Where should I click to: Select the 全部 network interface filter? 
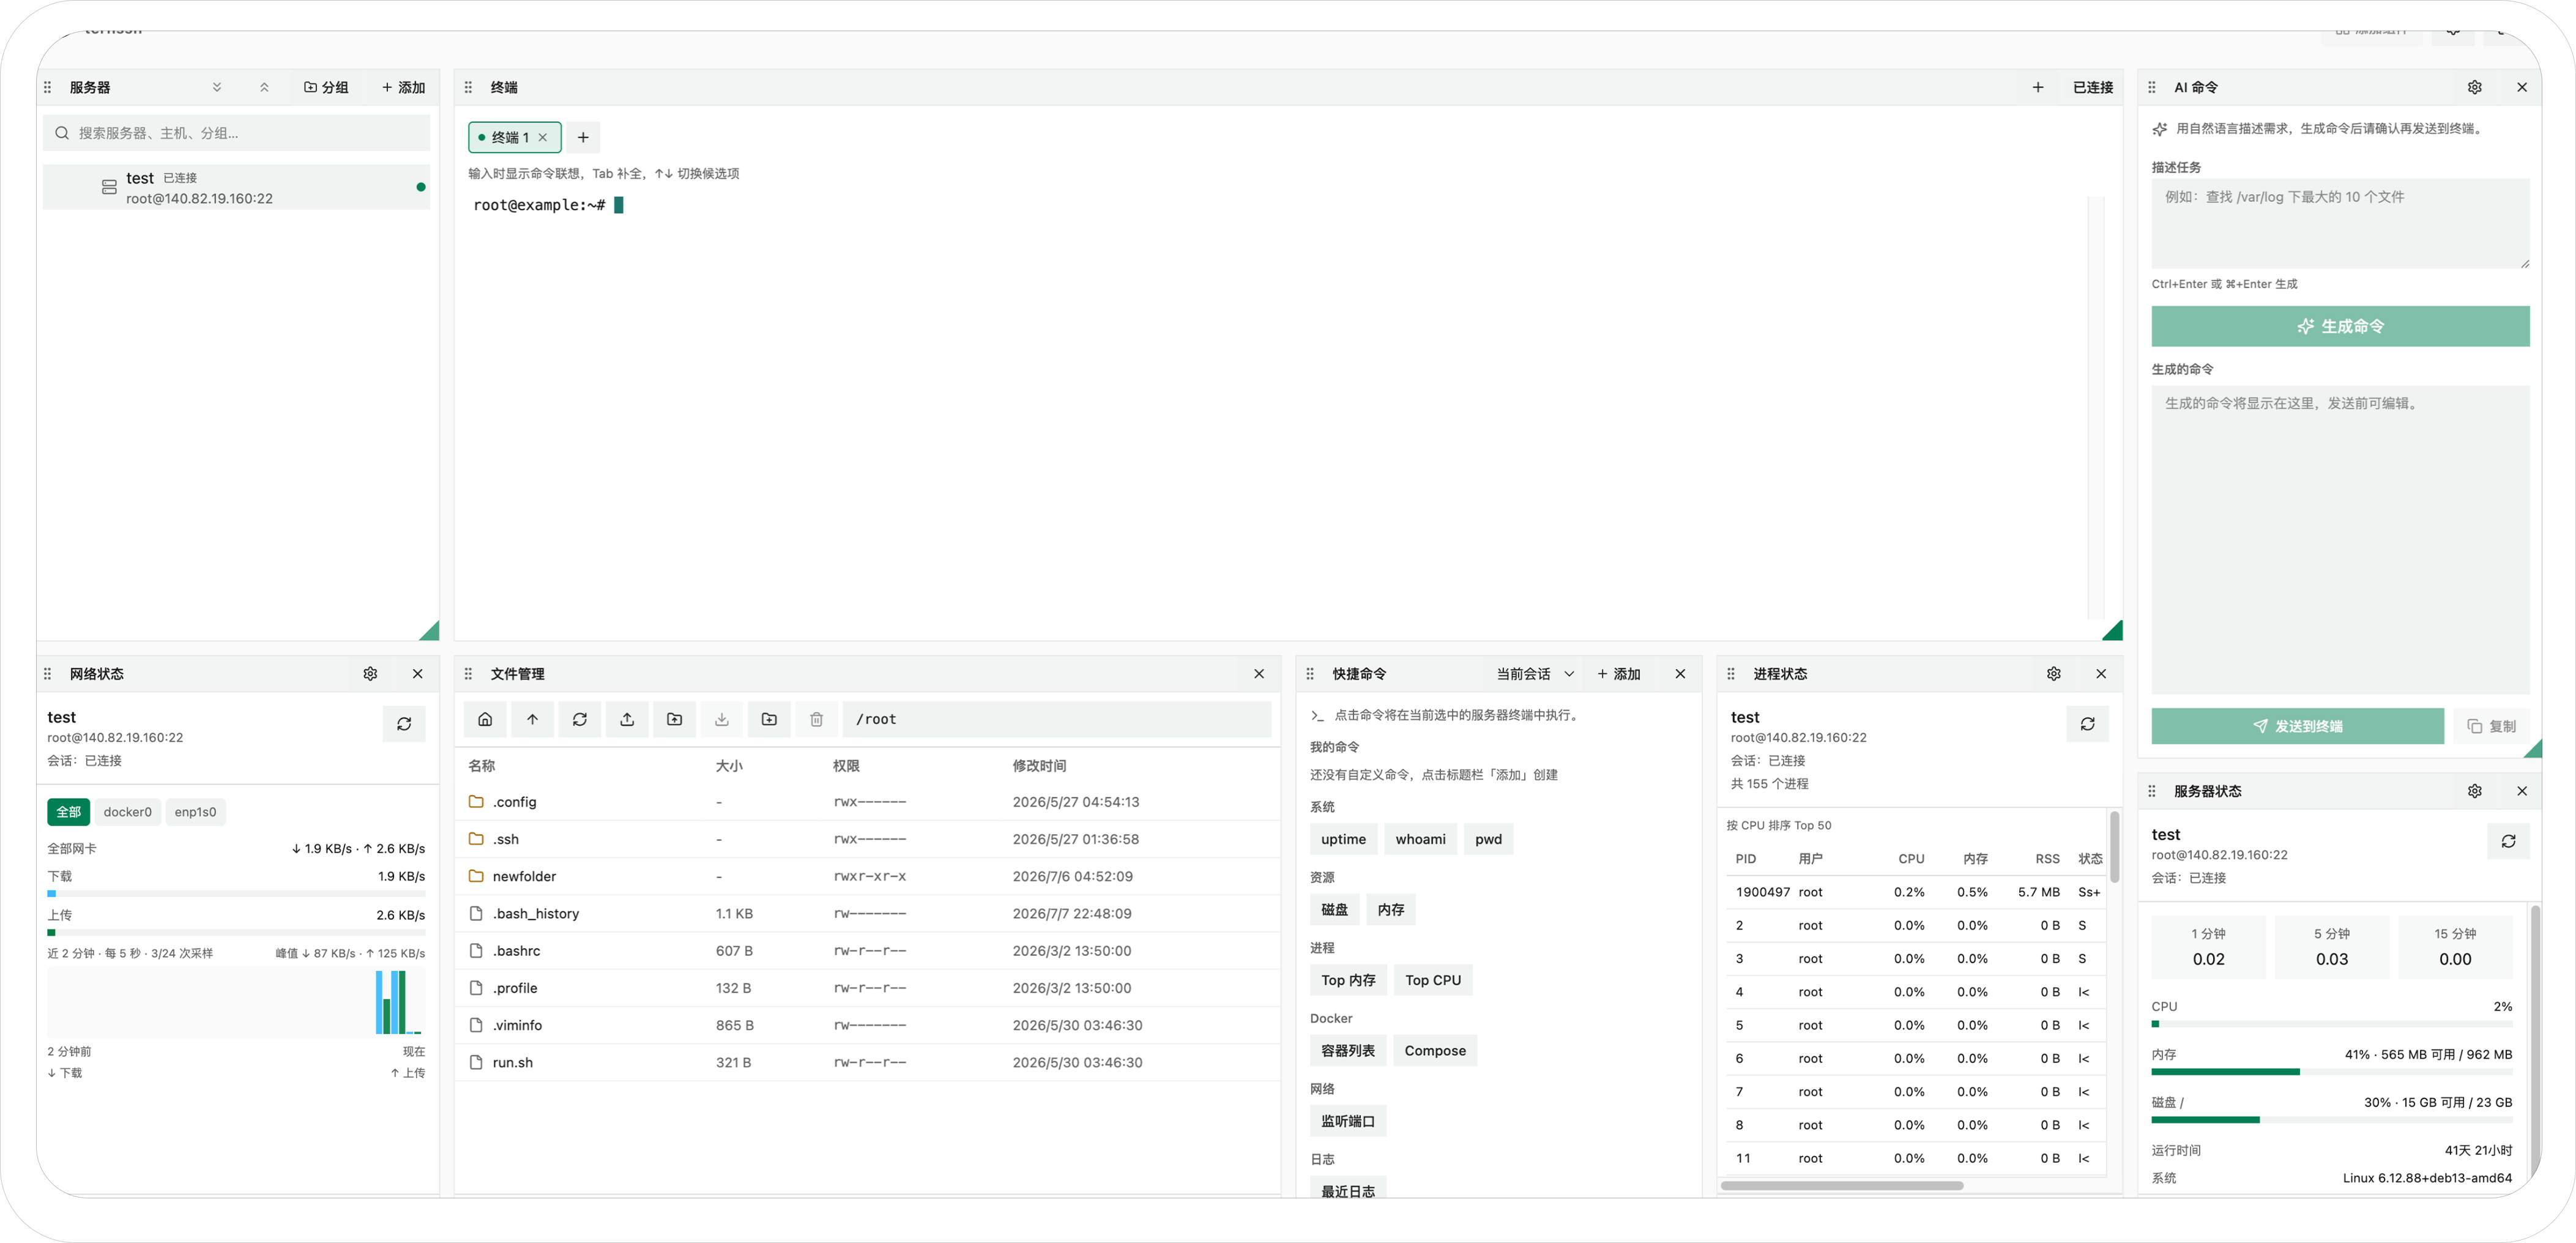pos(68,811)
